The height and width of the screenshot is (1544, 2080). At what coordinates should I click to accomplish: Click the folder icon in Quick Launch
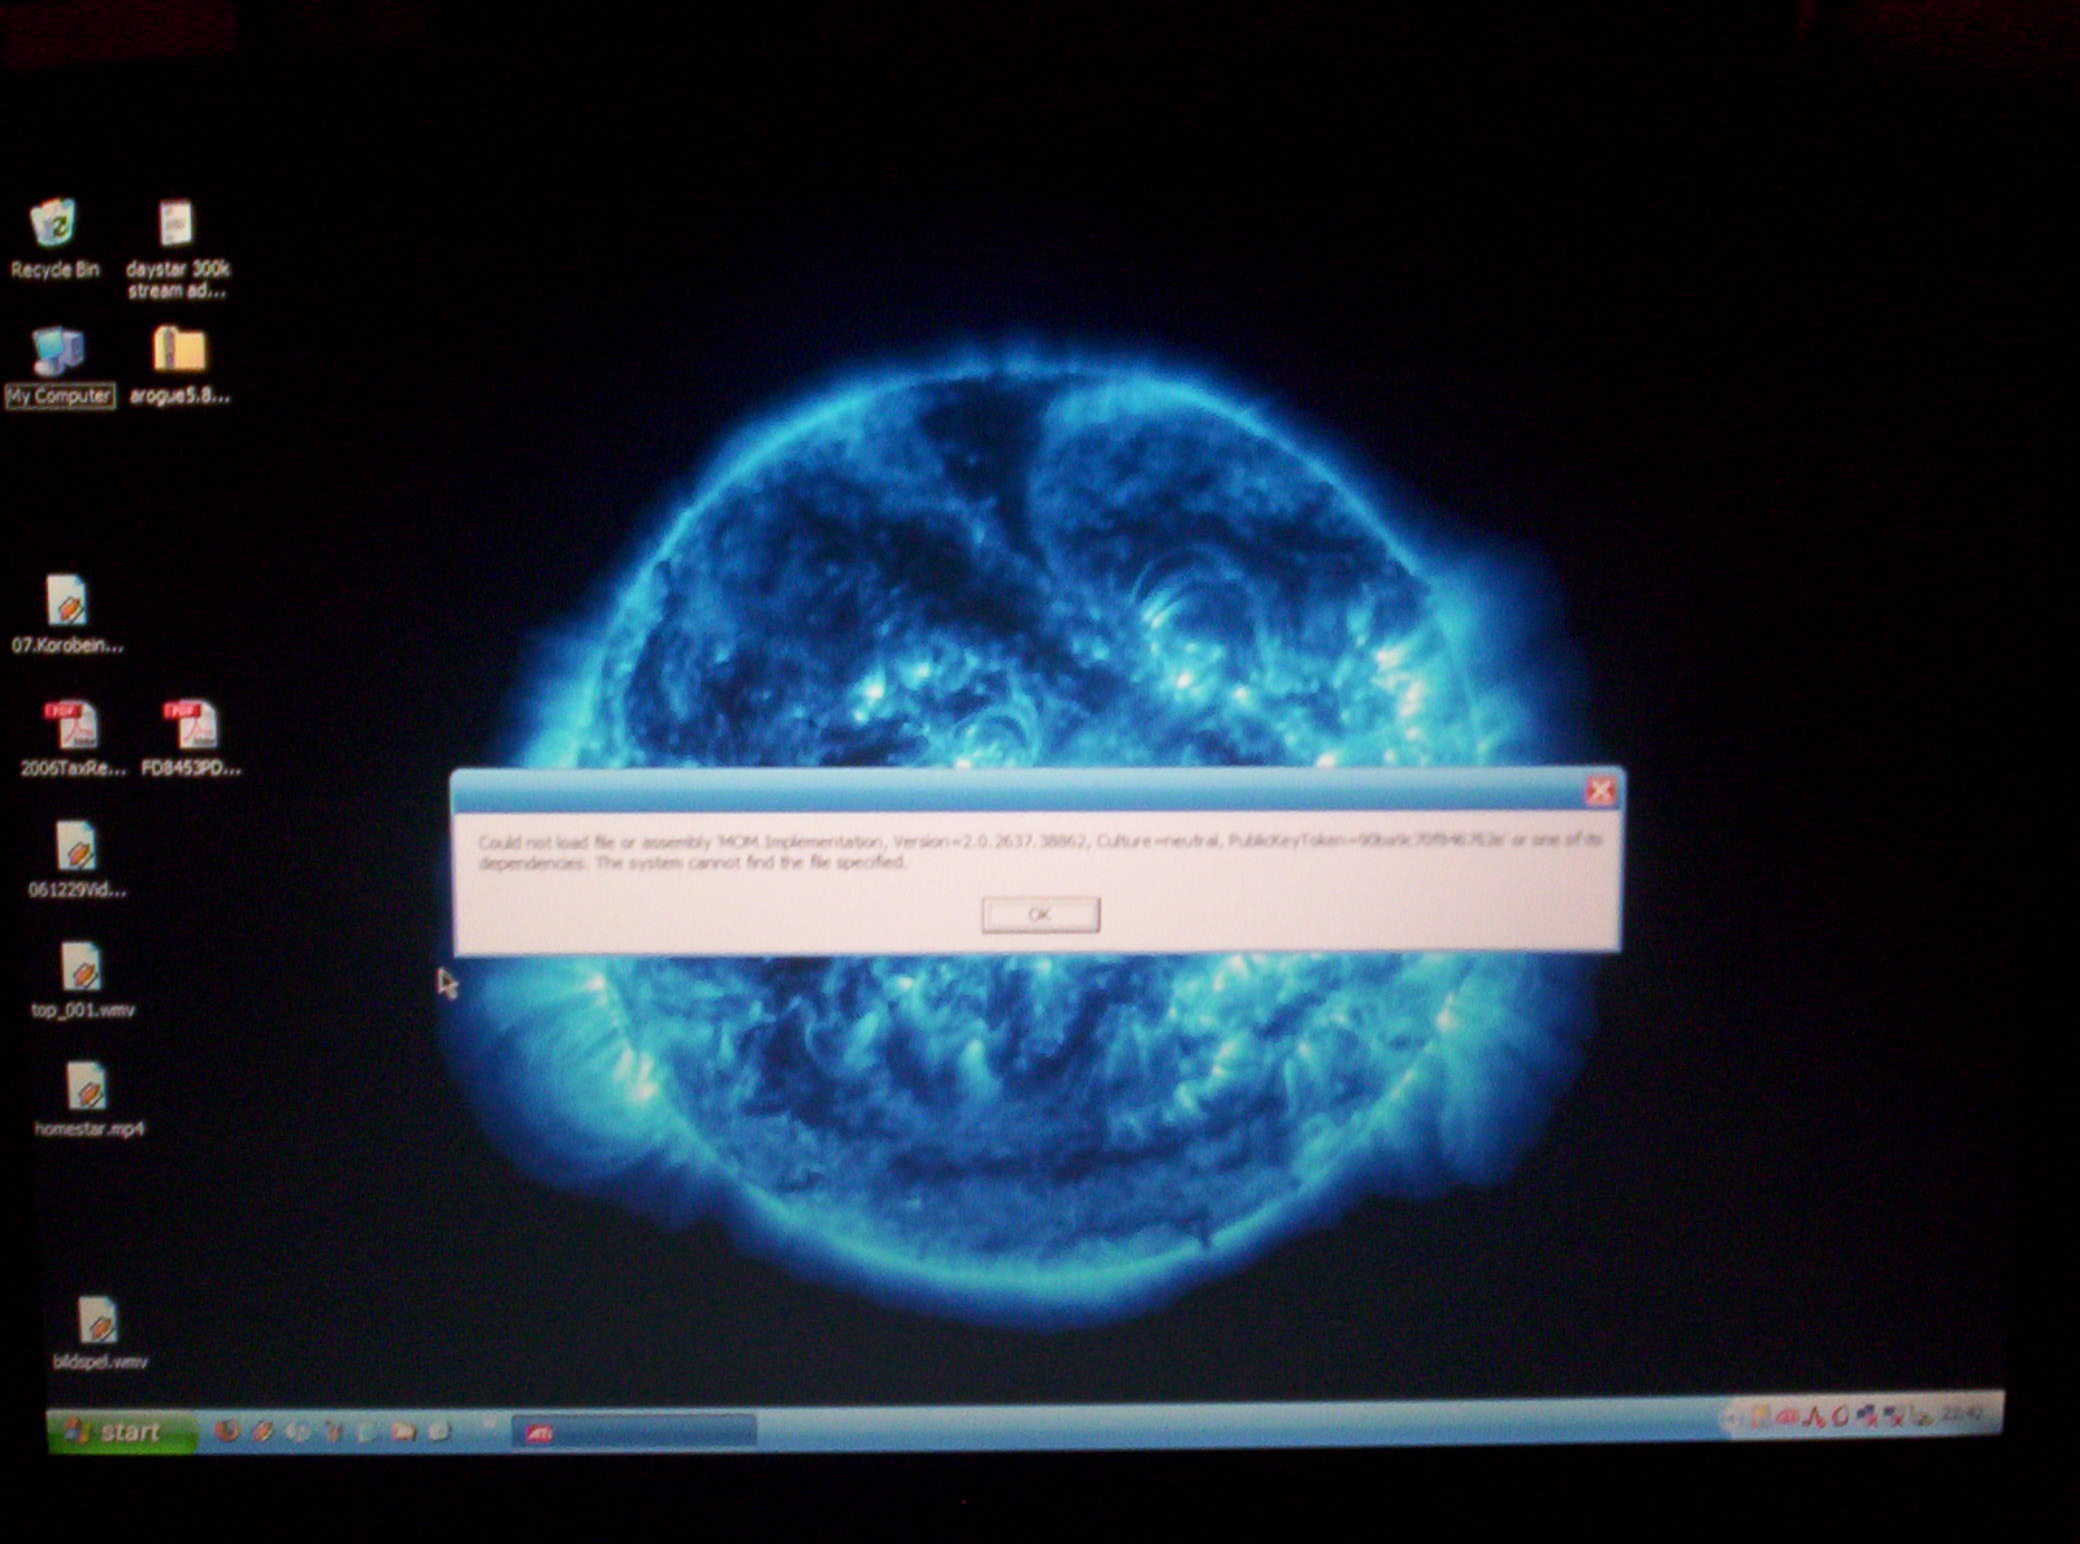click(x=403, y=1431)
